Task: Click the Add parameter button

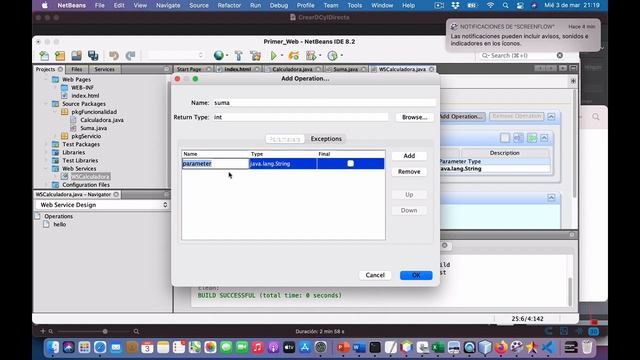Action: click(x=409, y=156)
